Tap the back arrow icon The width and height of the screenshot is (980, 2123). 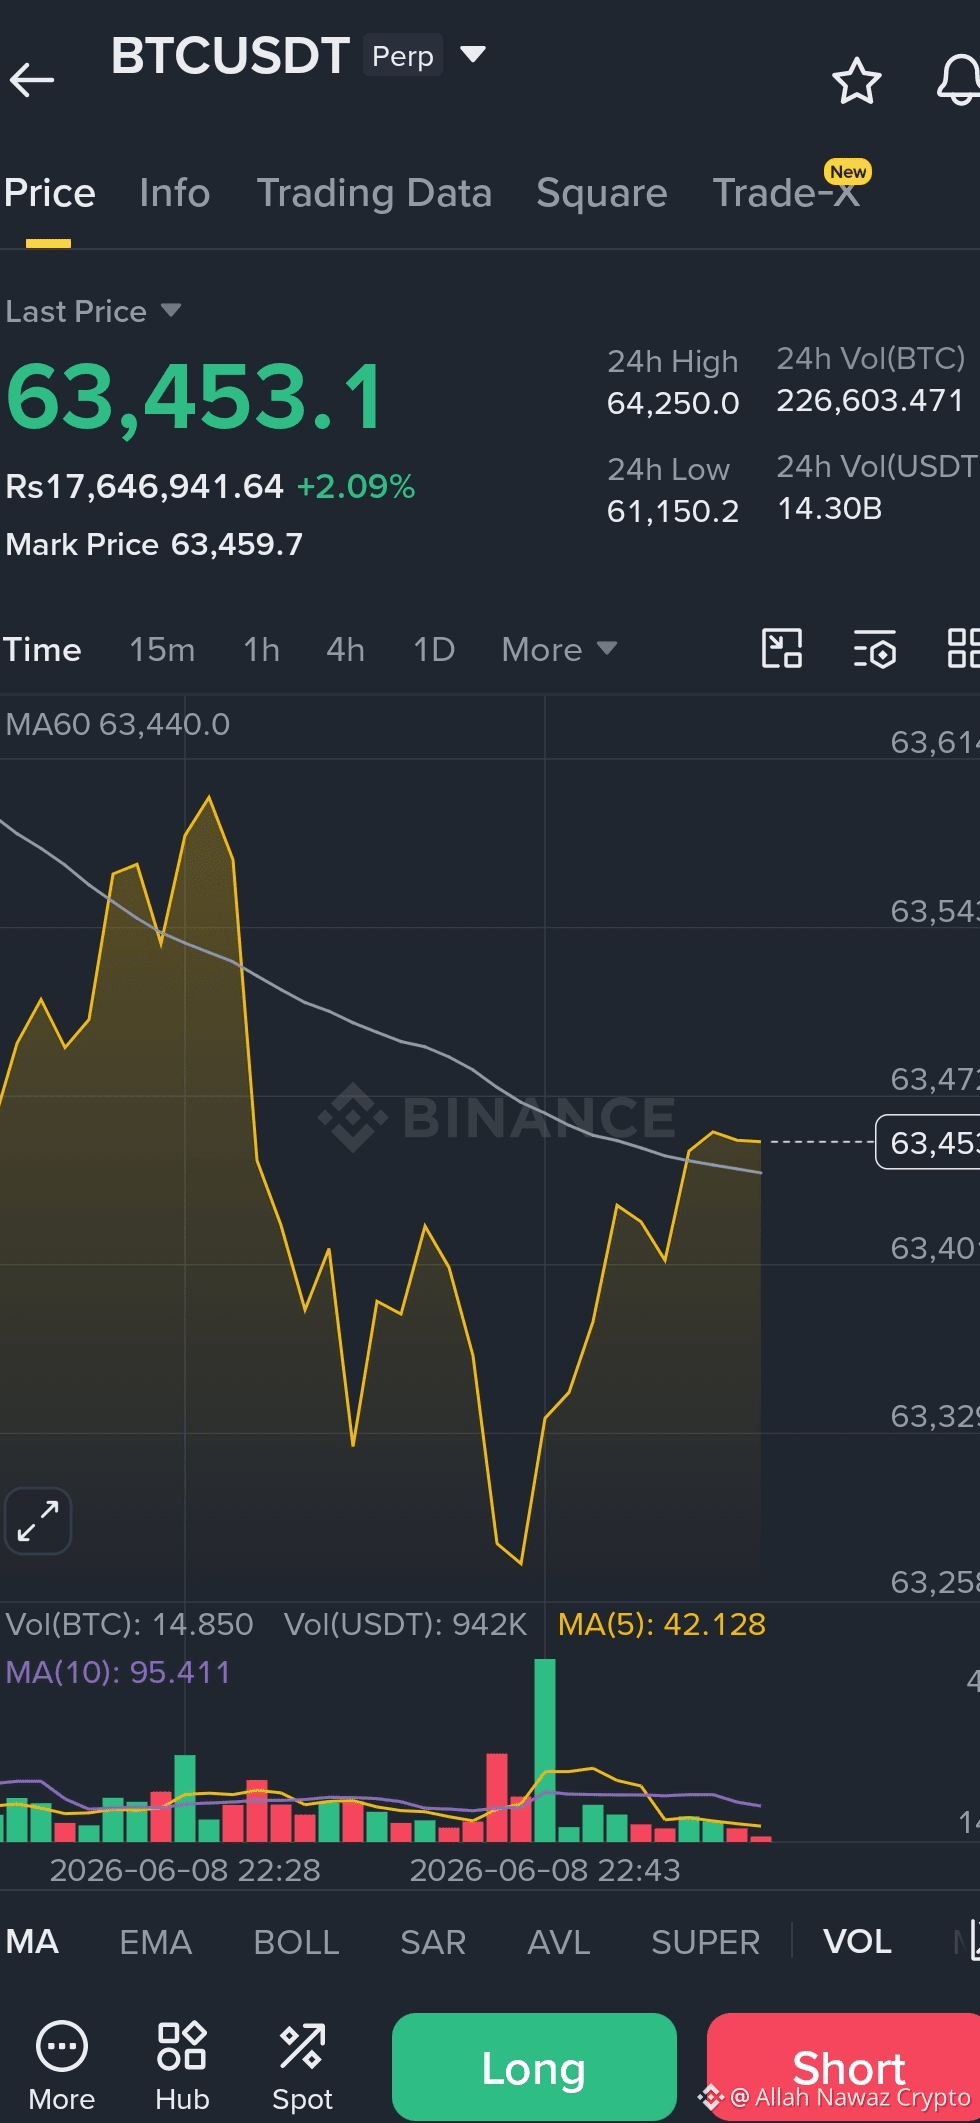tap(31, 79)
